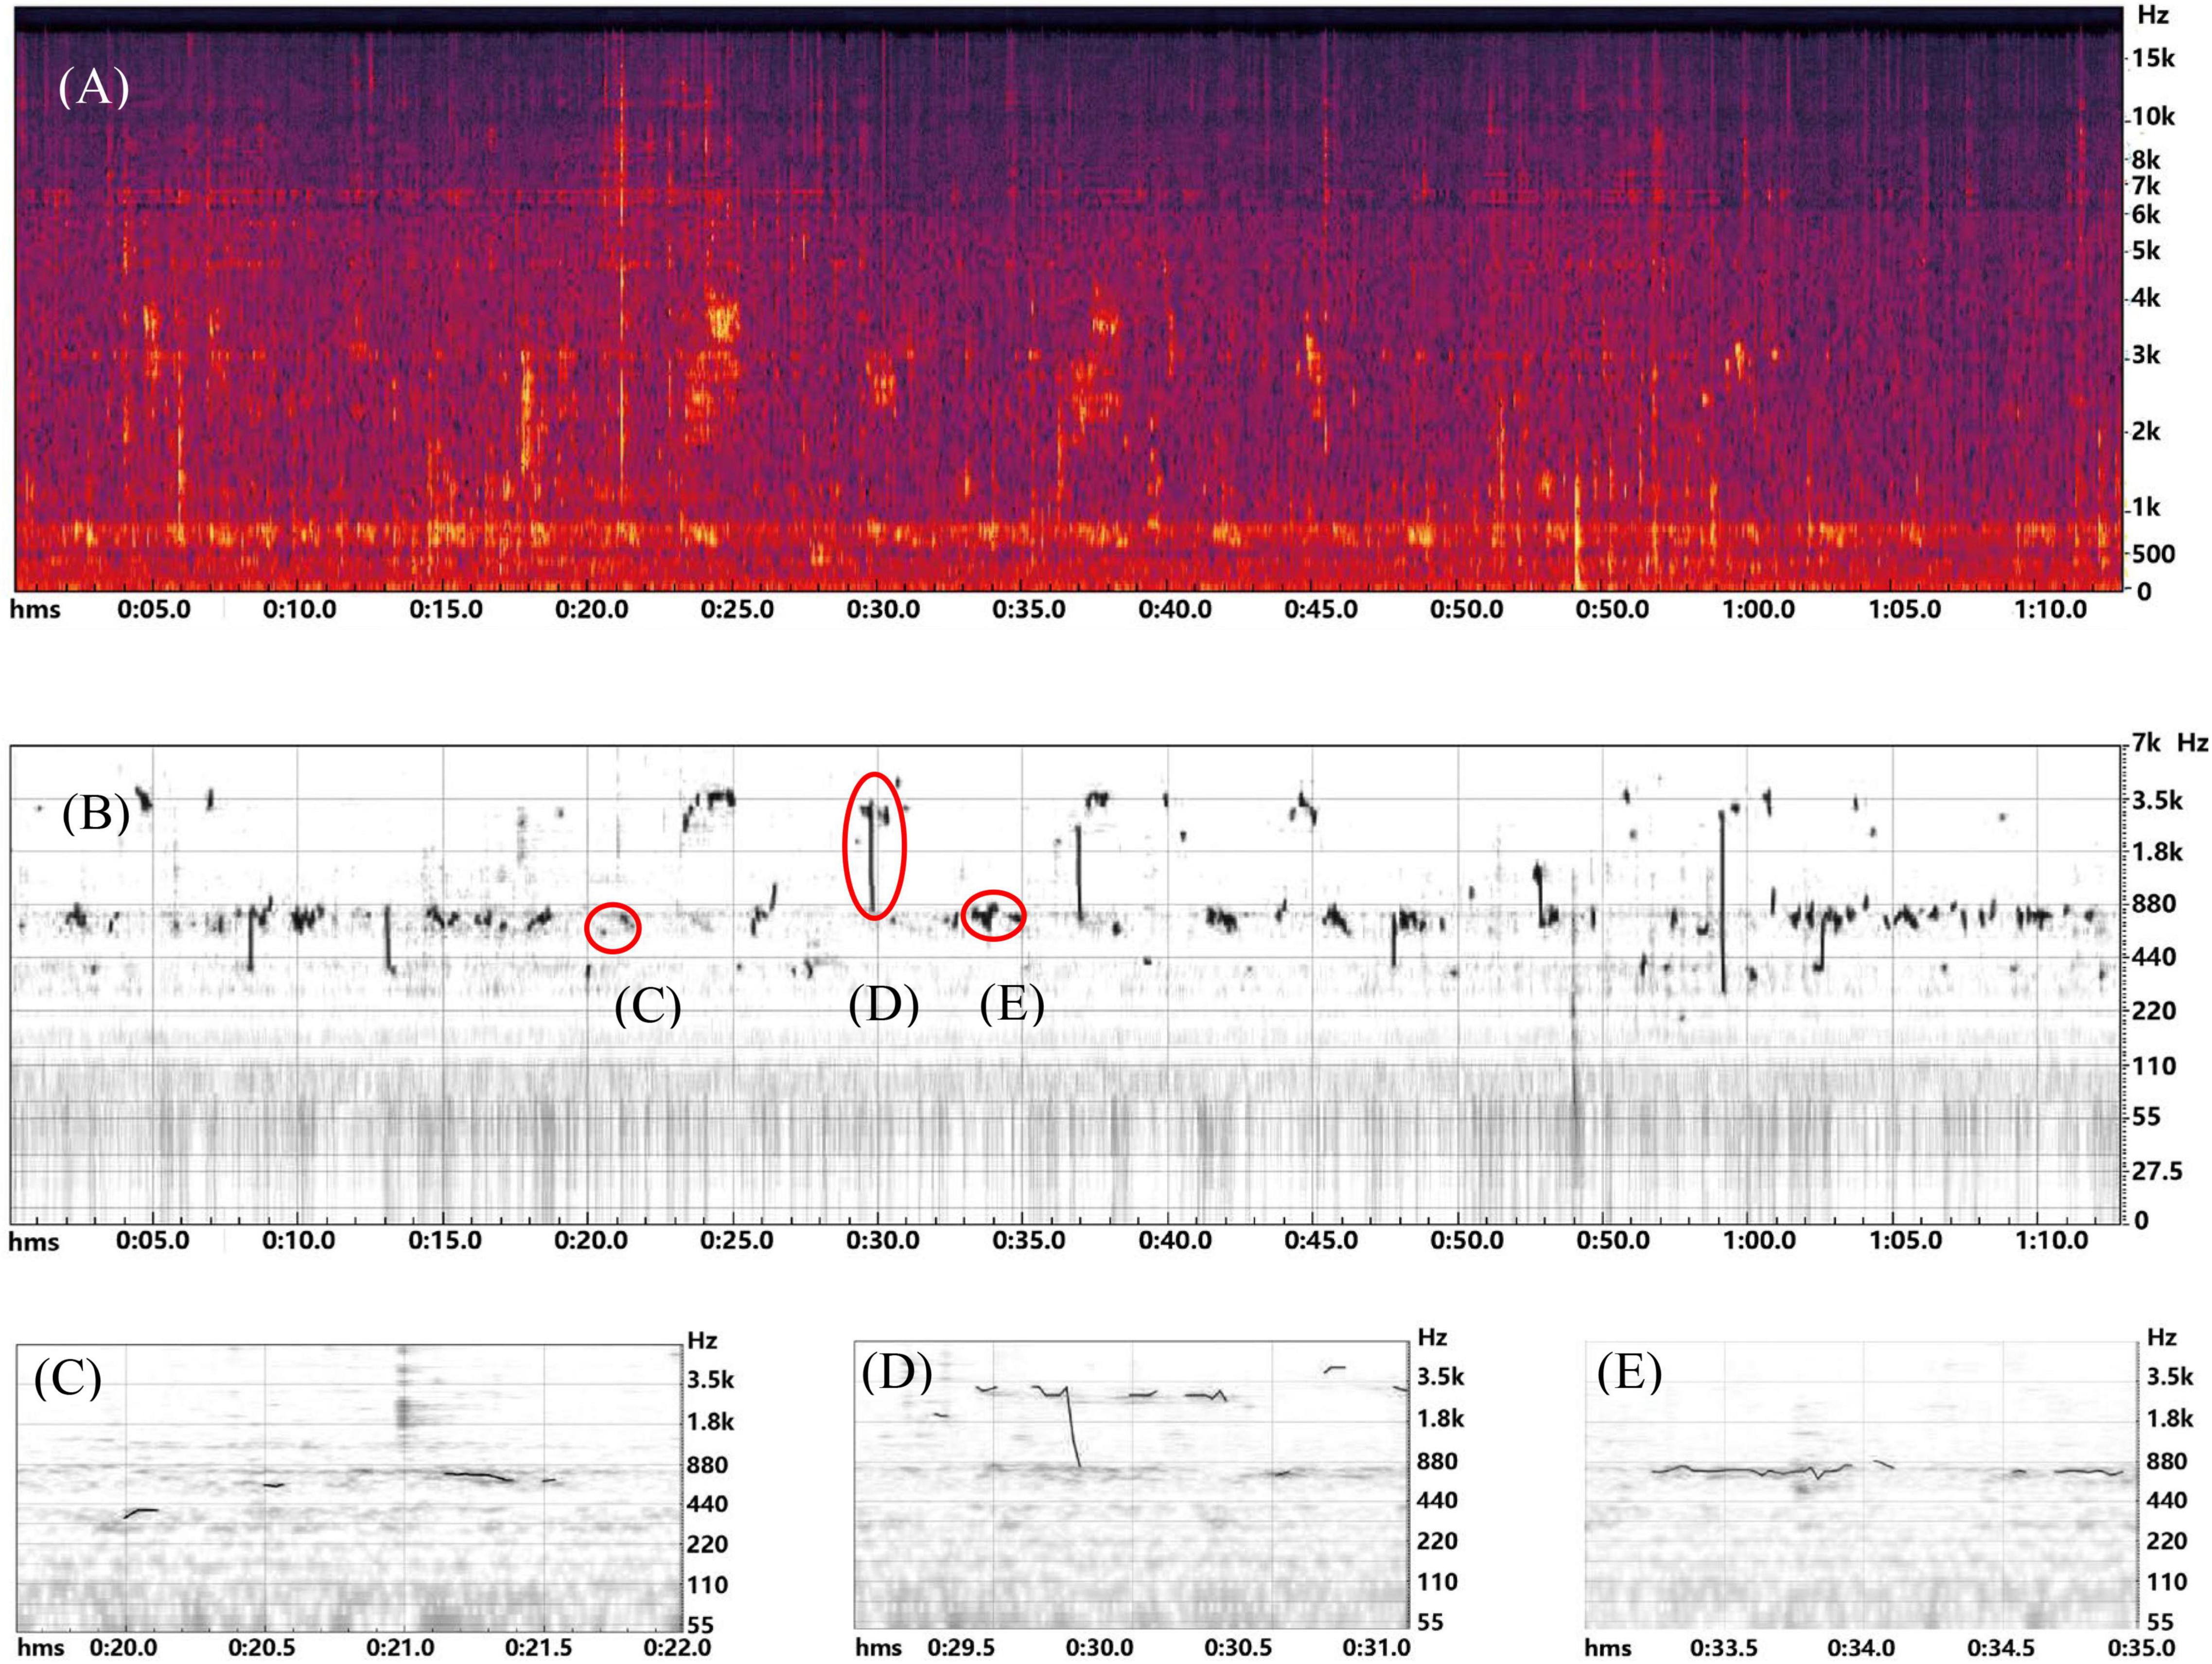Click the 0:29.5 time tick under panel D

[x=961, y=1648]
